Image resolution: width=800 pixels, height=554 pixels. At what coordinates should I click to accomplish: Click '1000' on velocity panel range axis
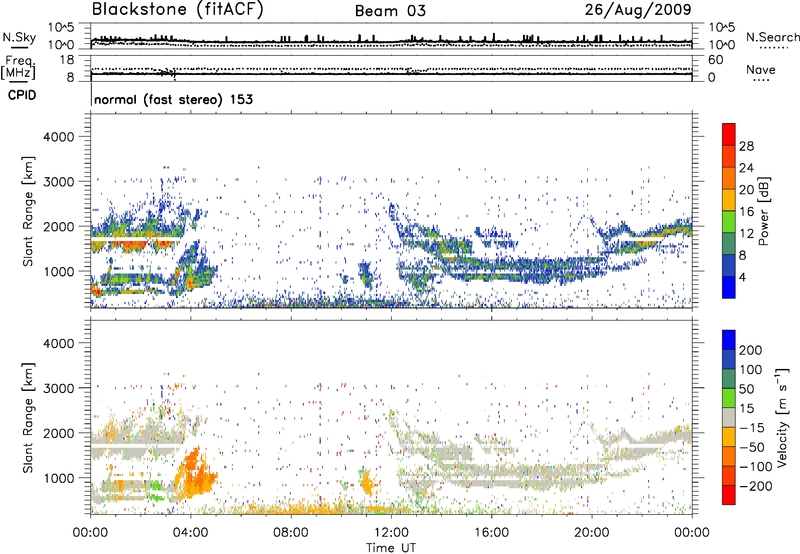pyautogui.click(x=59, y=478)
